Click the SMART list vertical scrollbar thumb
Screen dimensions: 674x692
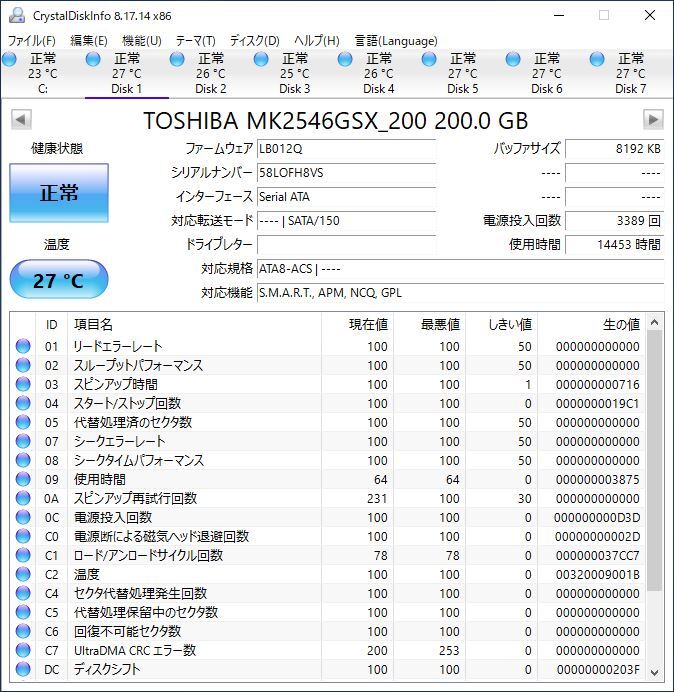[x=655, y=461]
